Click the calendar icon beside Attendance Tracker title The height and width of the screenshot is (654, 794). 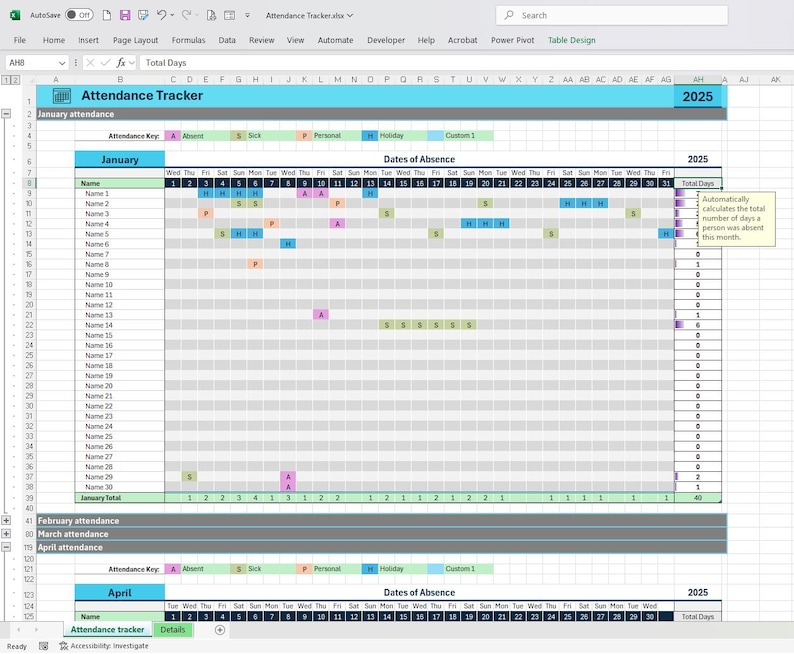pos(62,96)
